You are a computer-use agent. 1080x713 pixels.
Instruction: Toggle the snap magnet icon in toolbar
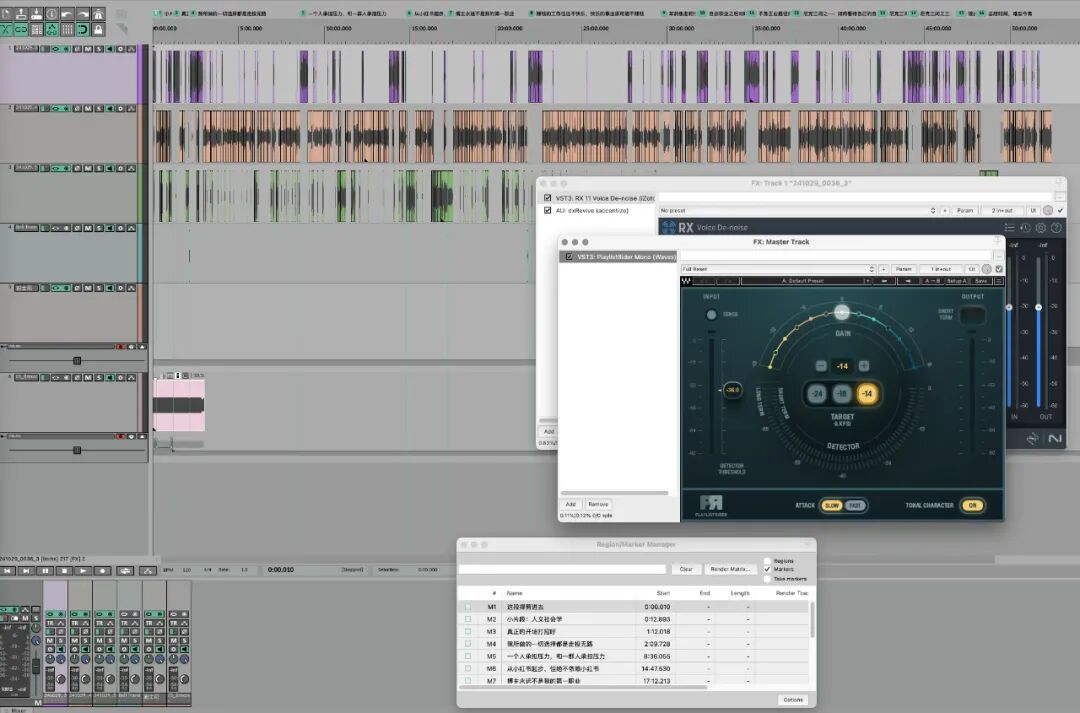point(83,30)
